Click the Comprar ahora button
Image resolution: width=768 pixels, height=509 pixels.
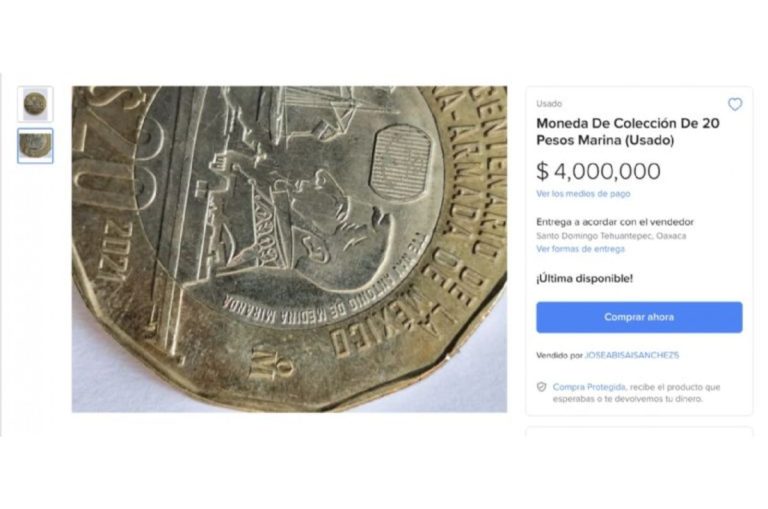pyautogui.click(x=639, y=317)
